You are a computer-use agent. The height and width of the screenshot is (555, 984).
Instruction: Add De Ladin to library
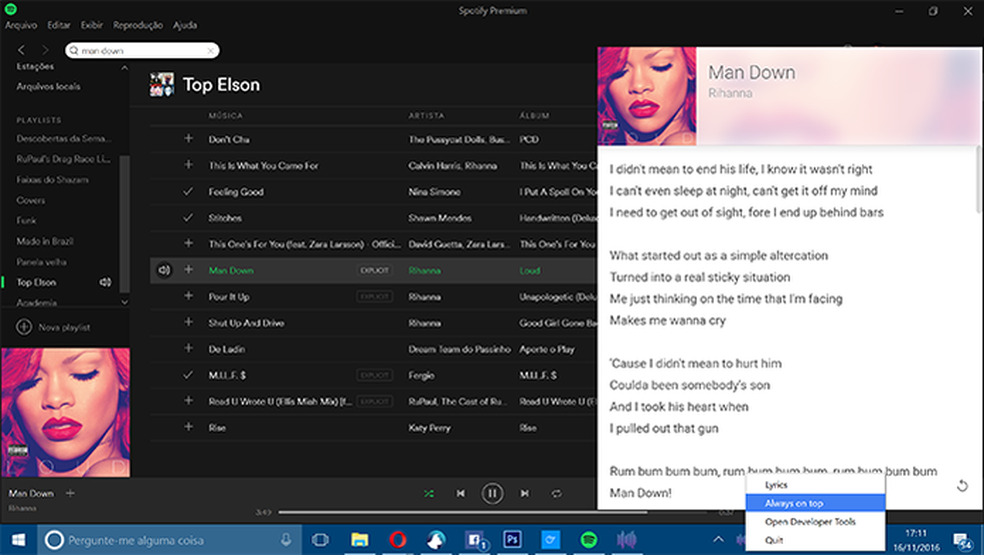coord(188,348)
